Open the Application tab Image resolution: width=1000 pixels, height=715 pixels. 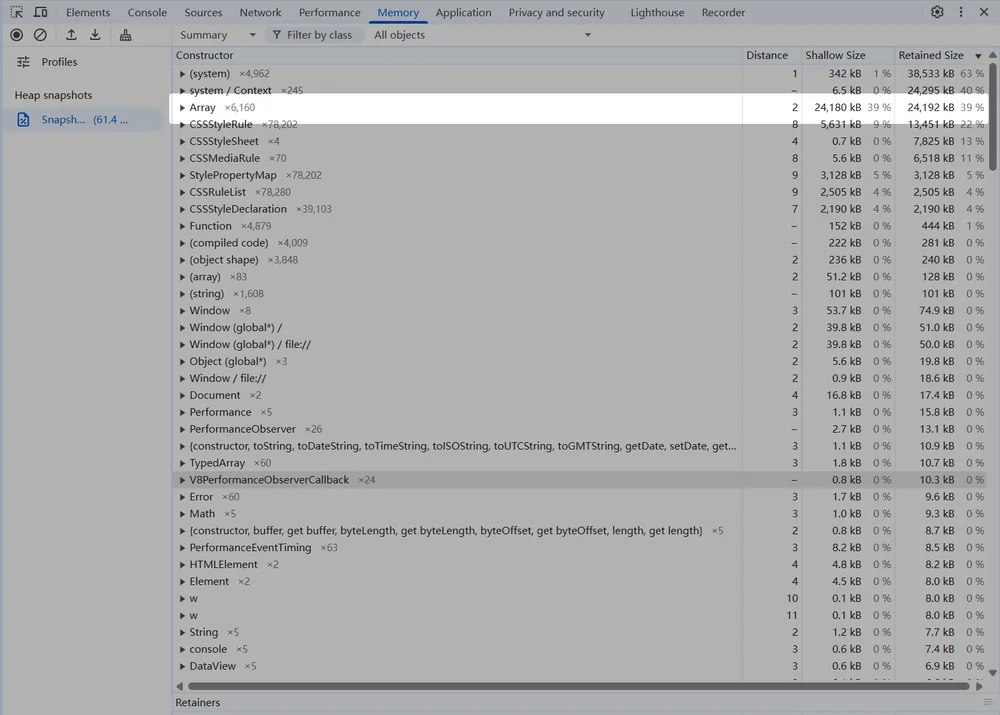(464, 12)
